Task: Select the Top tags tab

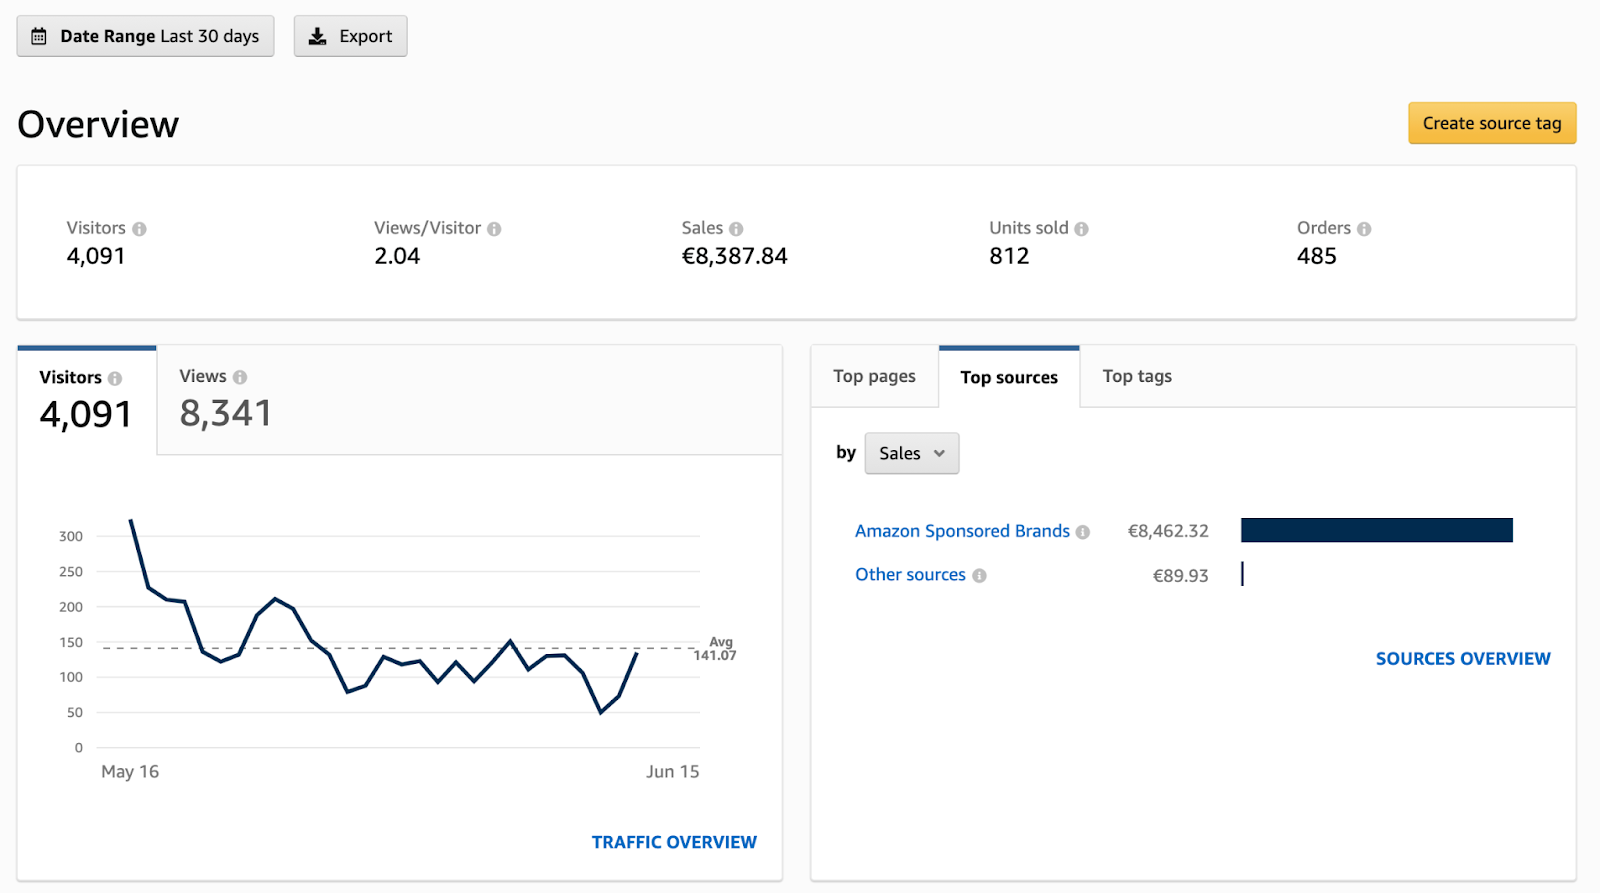Action: 1137,377
